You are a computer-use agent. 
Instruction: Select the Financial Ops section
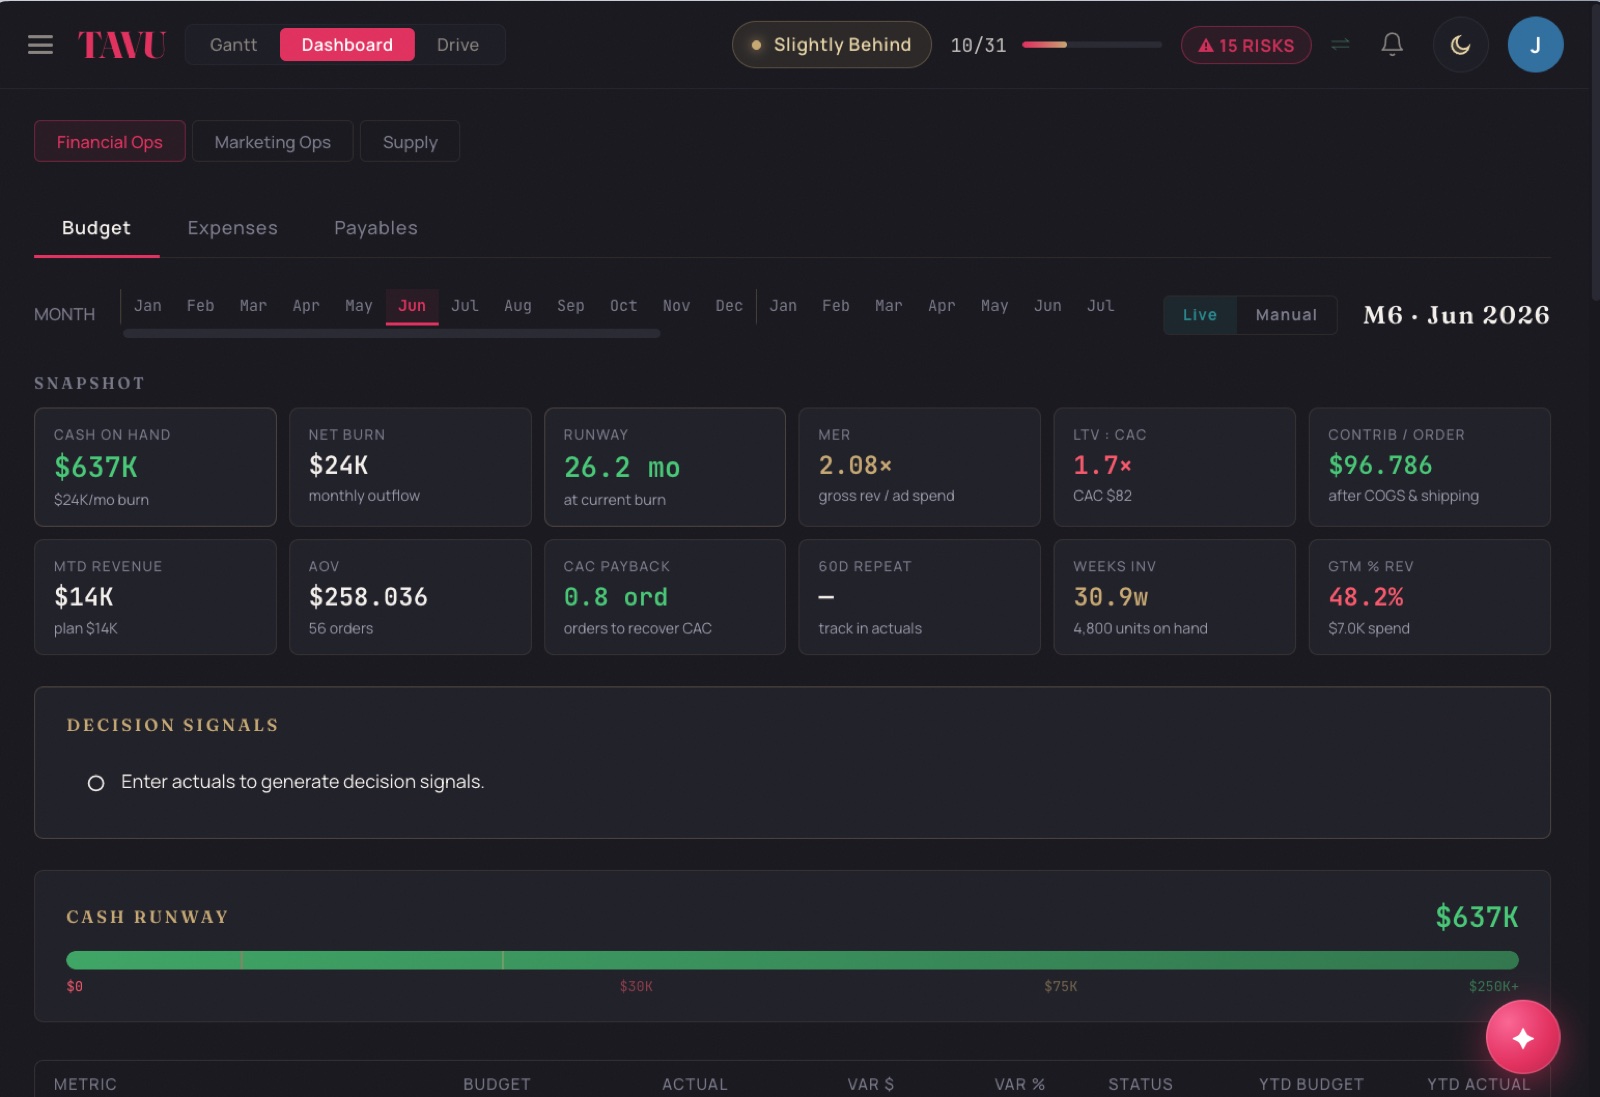(x=110, y=142)
